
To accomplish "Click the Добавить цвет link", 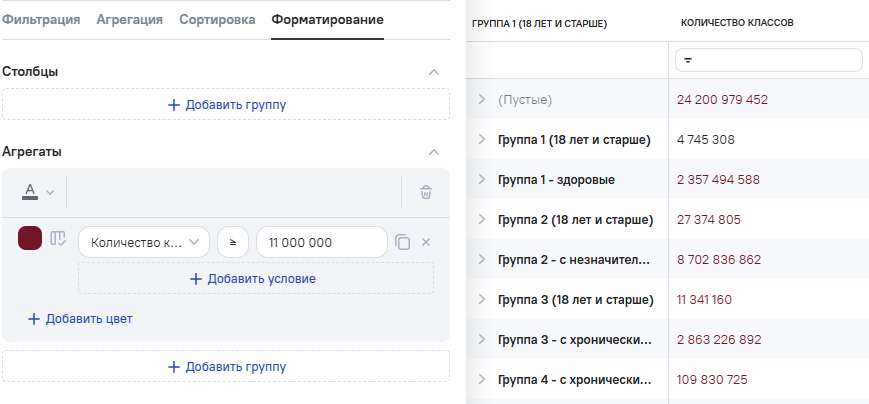I will pos(80,319).
